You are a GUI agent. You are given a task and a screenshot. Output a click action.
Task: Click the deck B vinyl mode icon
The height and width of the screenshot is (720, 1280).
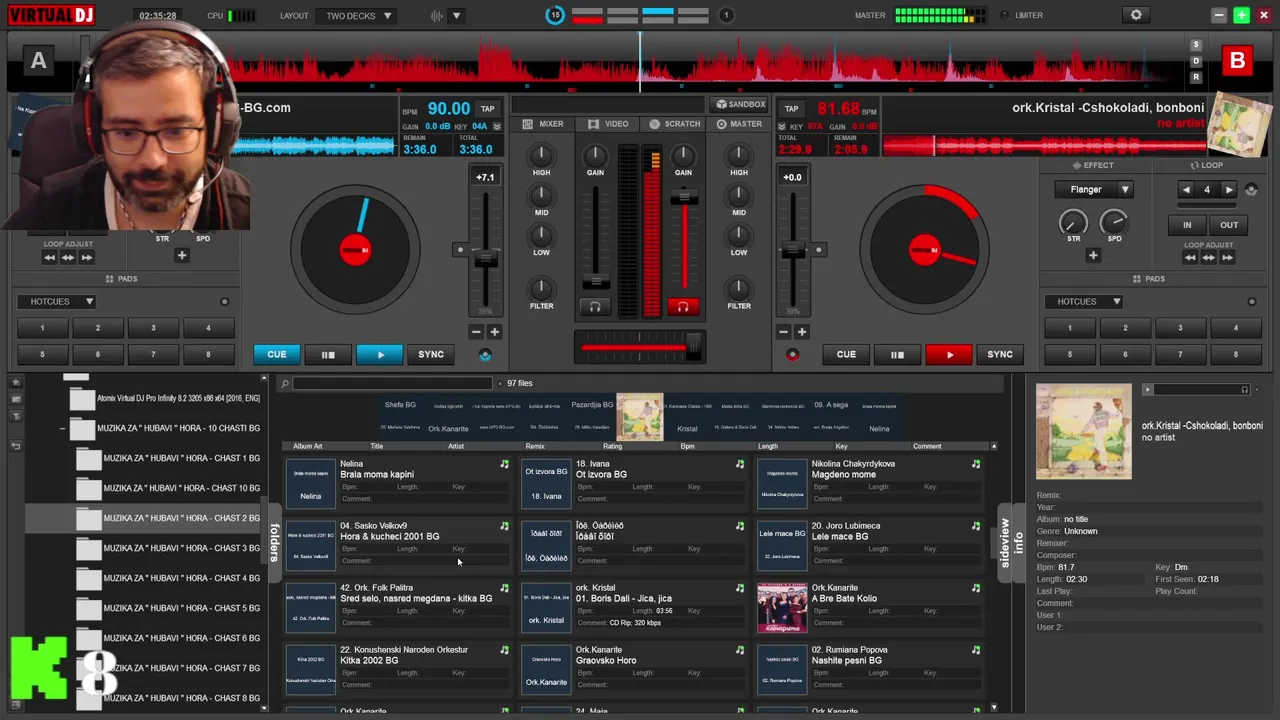[792, 355]
